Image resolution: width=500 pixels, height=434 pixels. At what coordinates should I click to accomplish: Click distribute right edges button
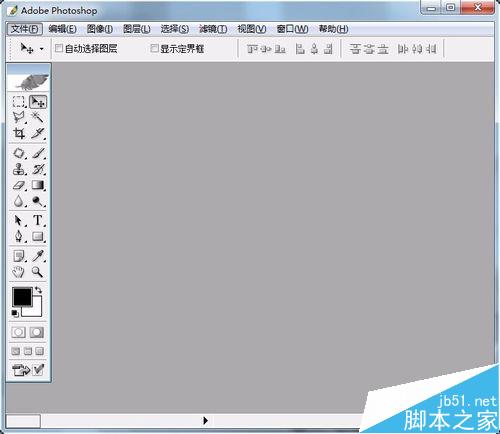431,49
